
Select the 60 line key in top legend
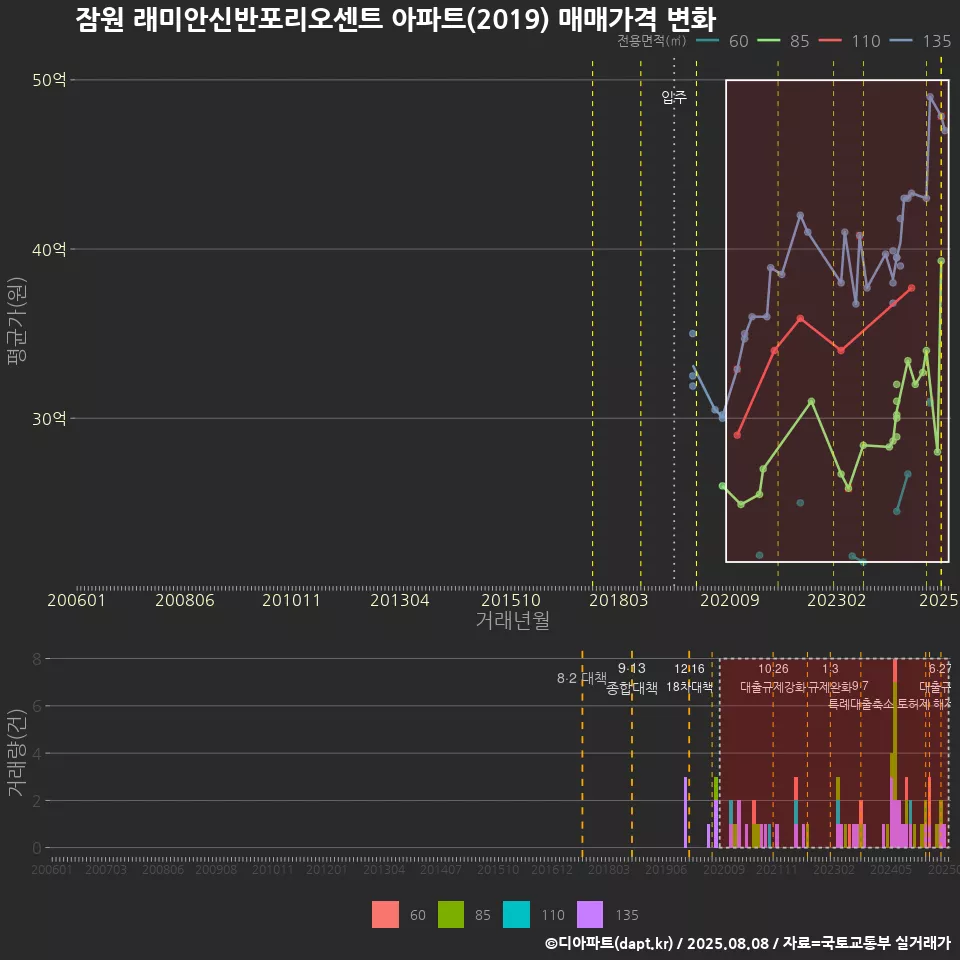coord(708,41)
